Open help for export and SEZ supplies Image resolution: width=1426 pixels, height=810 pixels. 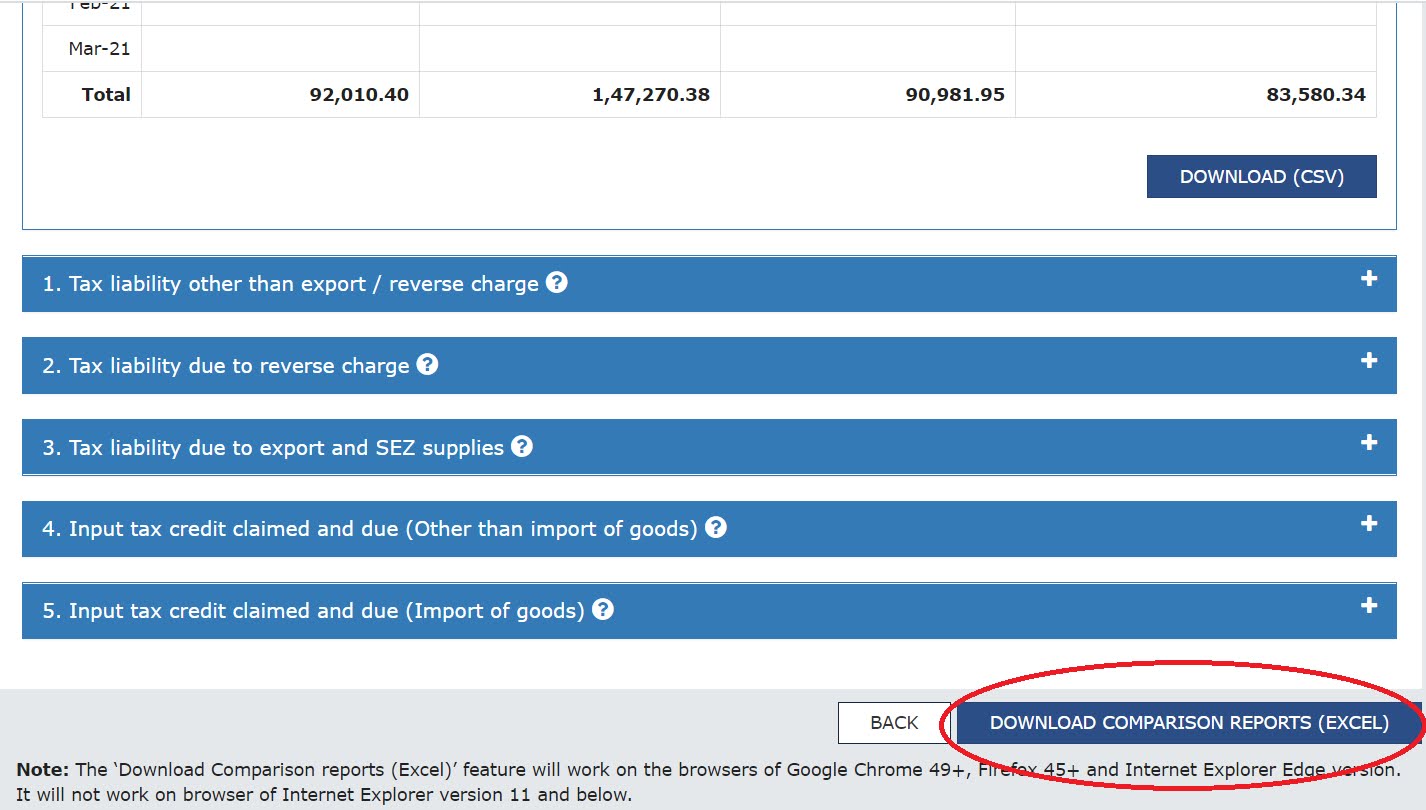point(522,447)
